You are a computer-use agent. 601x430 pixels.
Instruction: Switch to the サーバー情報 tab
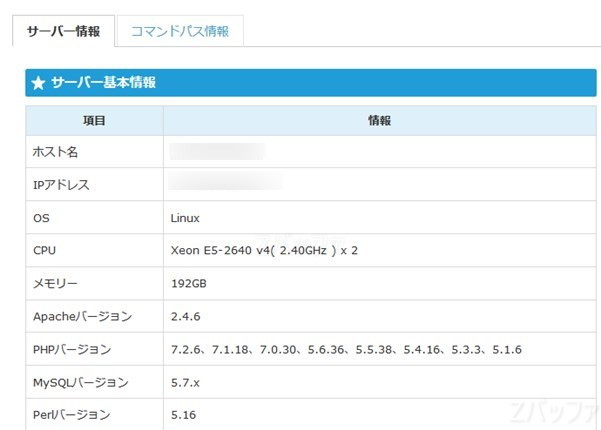coord(64,31)
